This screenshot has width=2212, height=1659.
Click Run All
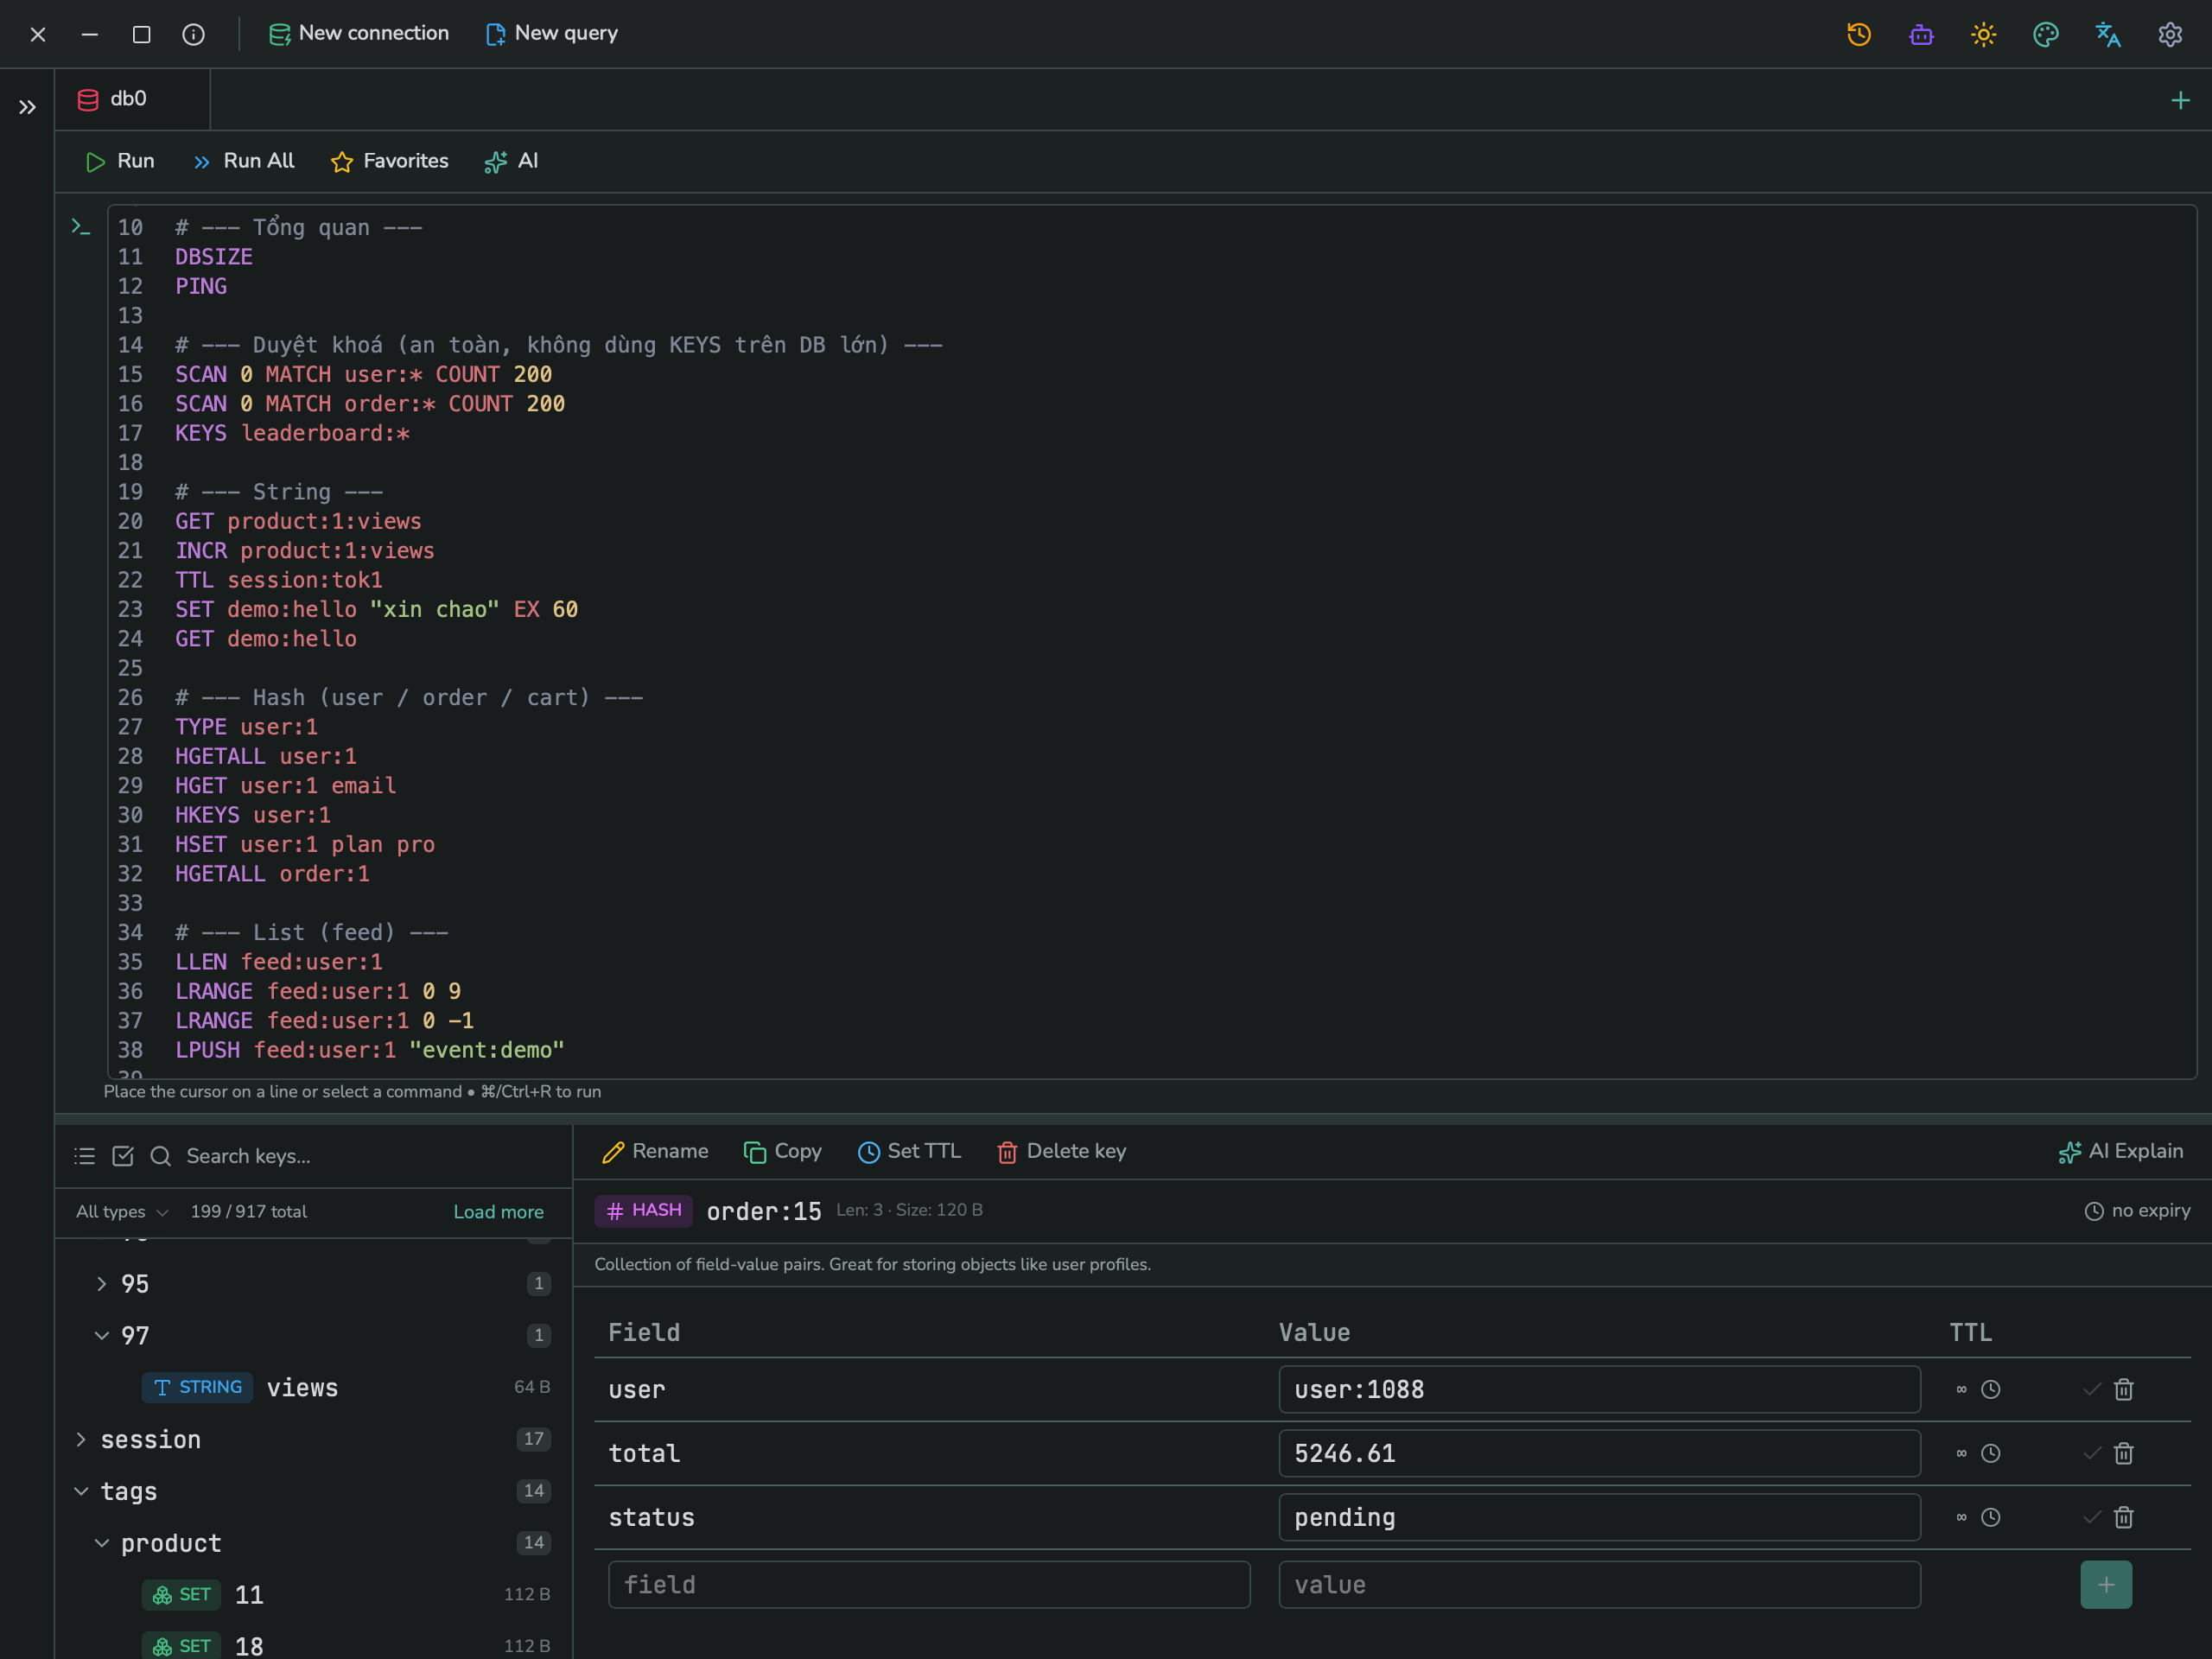click(x=244, y=161)
